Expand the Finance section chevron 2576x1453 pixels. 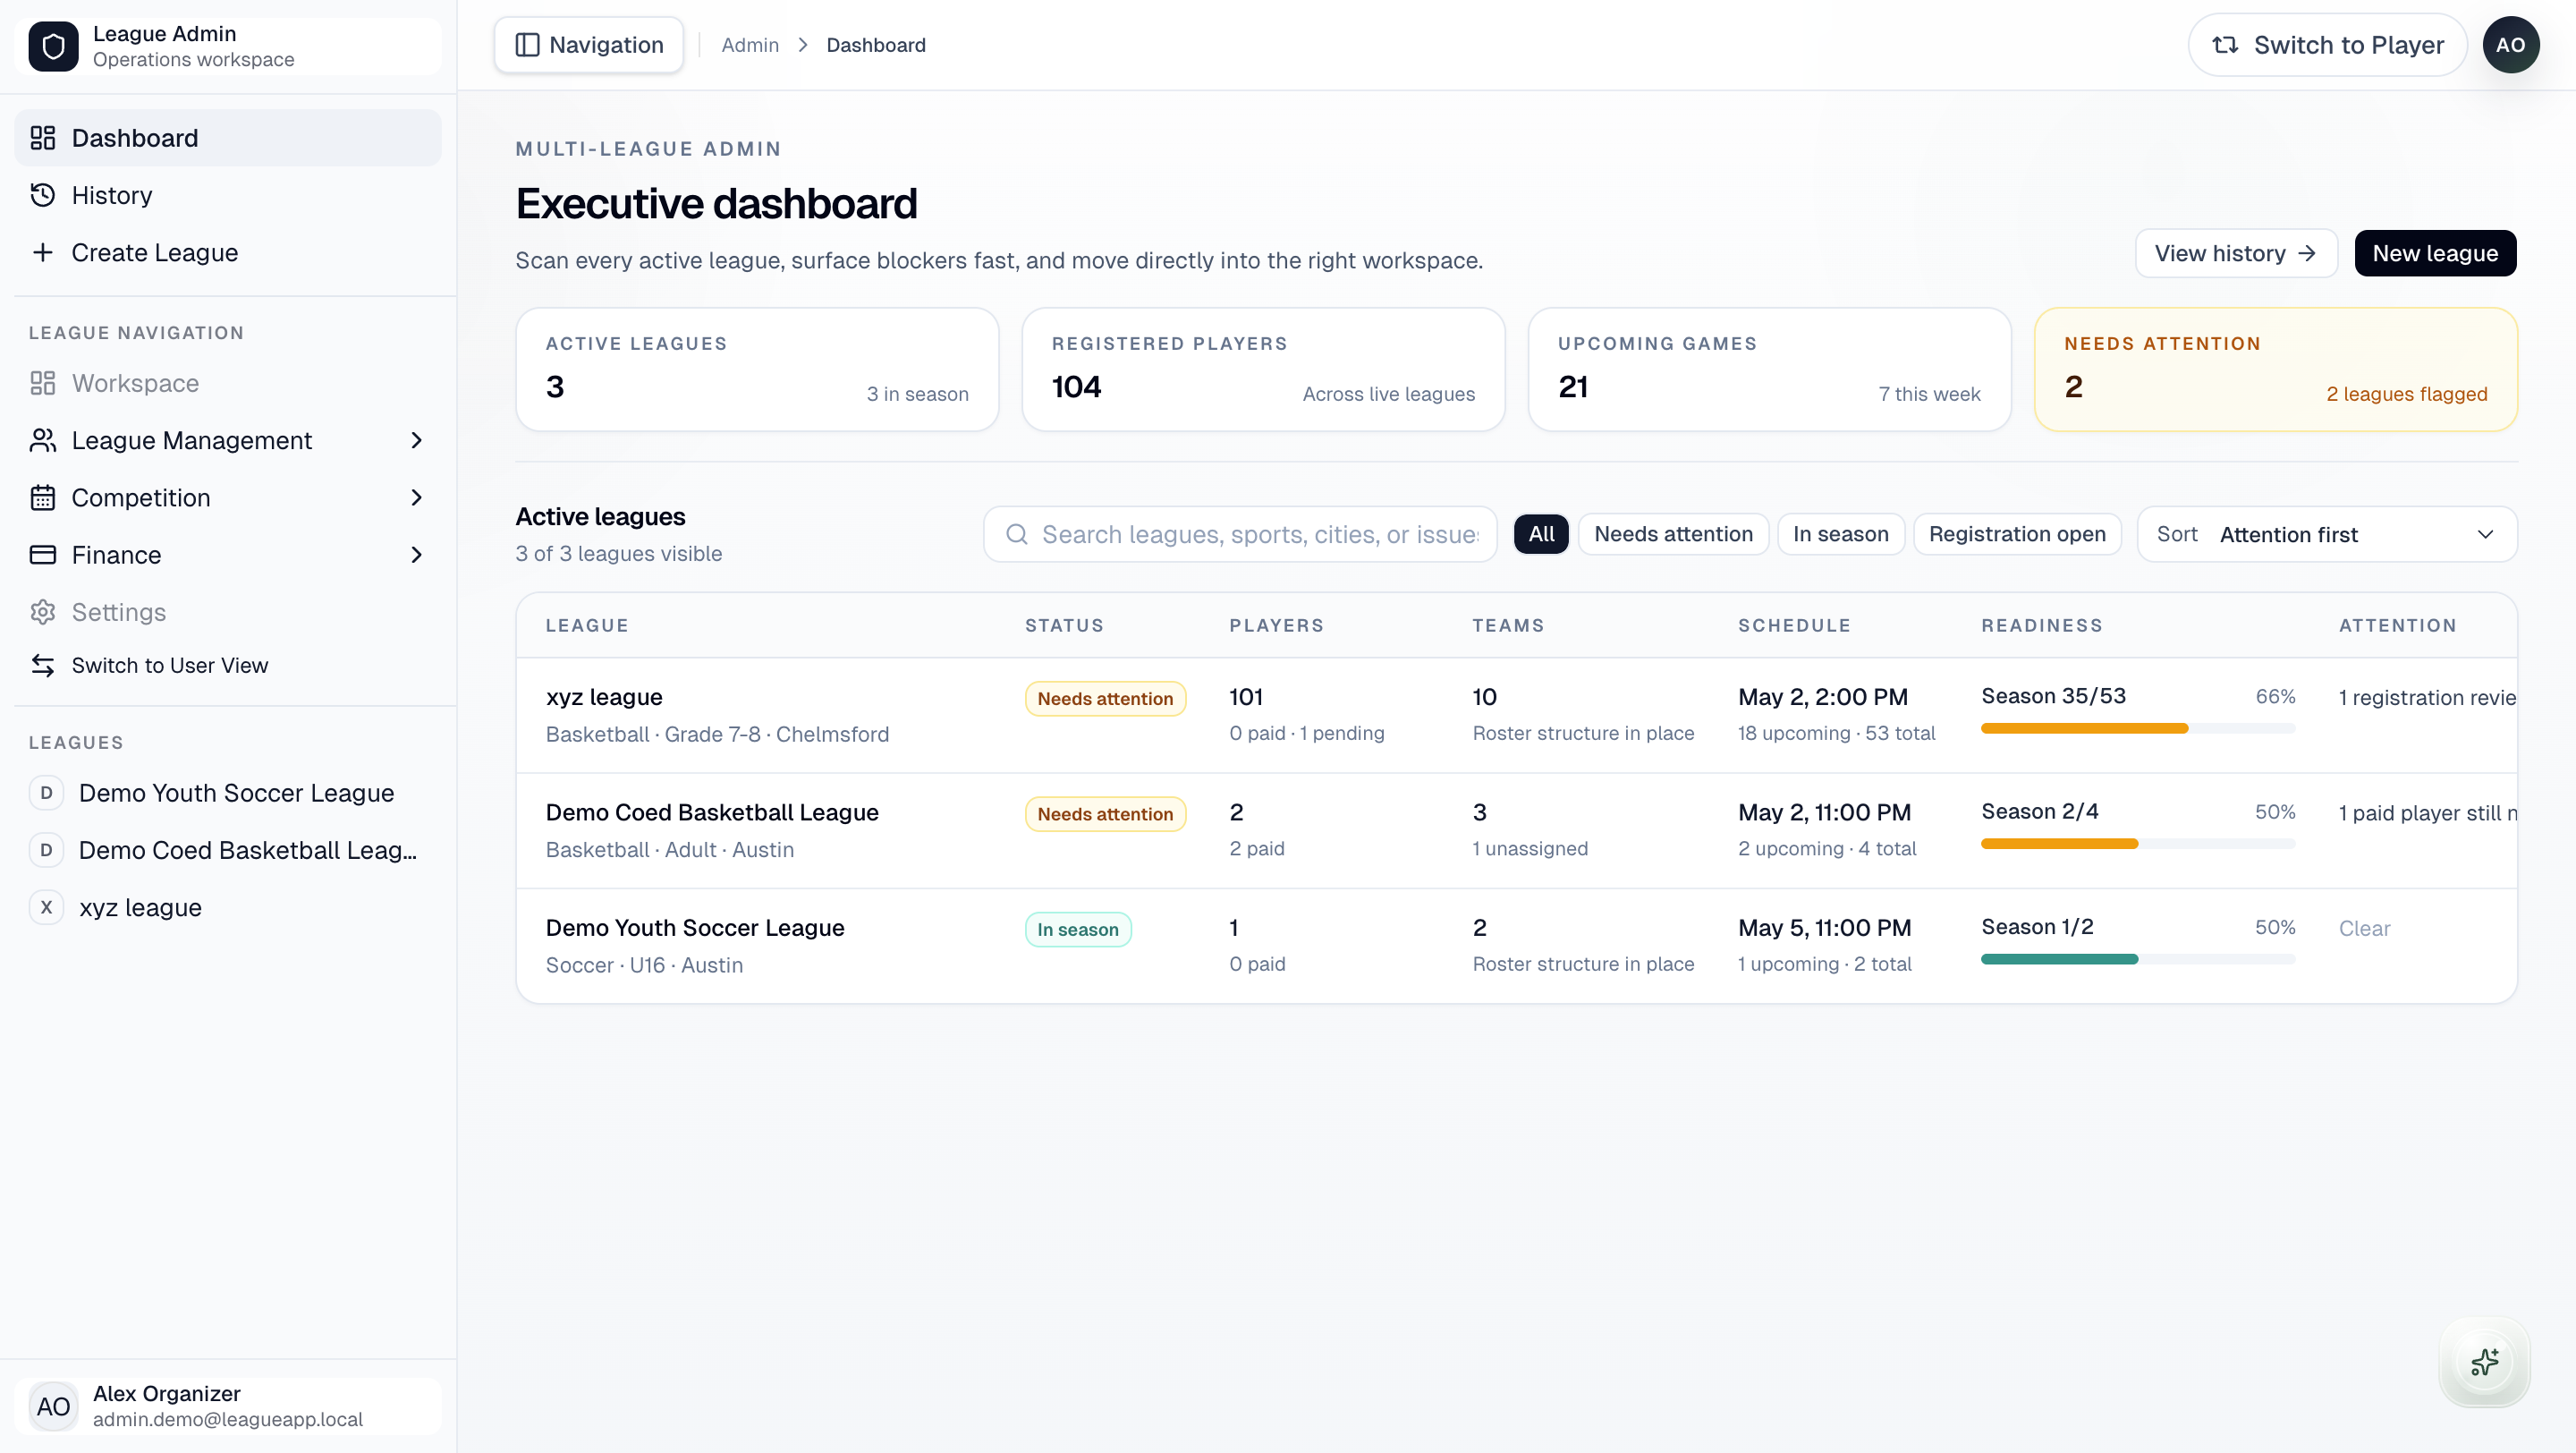[417, 554]
